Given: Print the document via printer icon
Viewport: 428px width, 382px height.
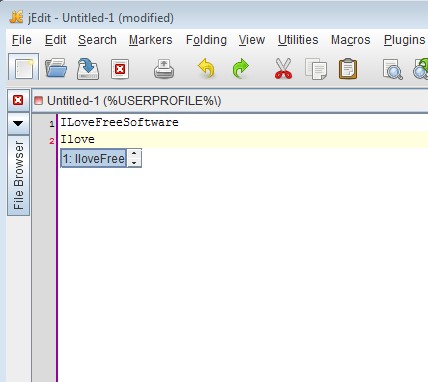Looking at the screenshot, I should (164, 69).
